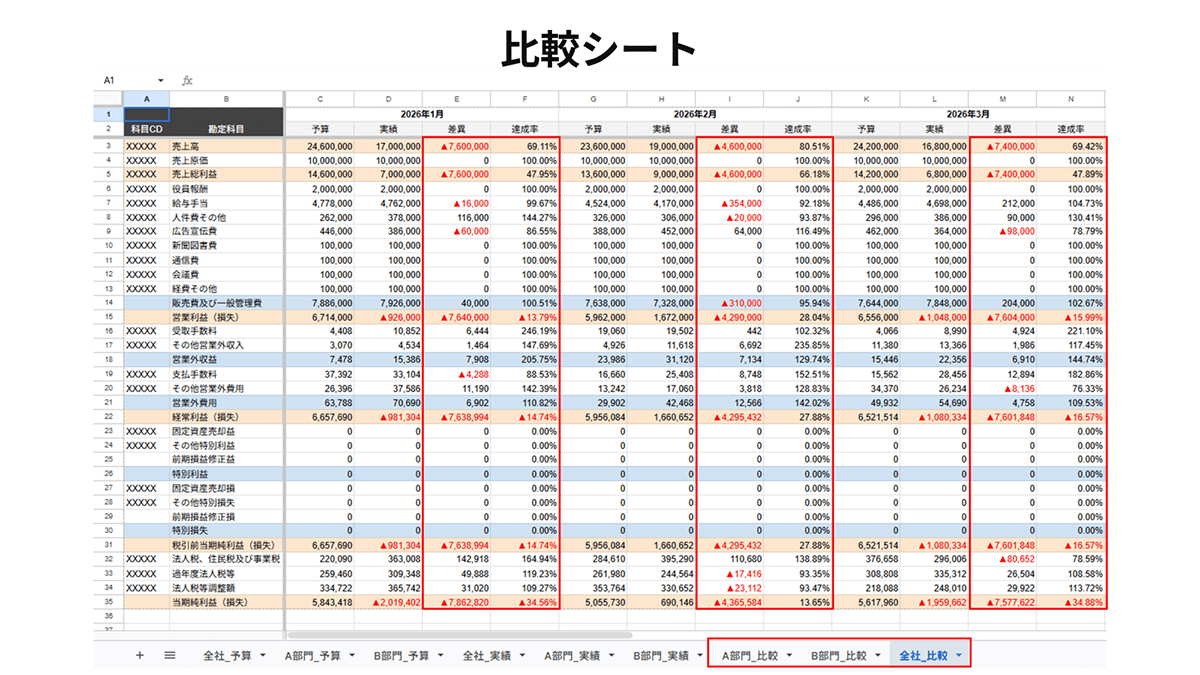Select column C header

pos(320,98)
